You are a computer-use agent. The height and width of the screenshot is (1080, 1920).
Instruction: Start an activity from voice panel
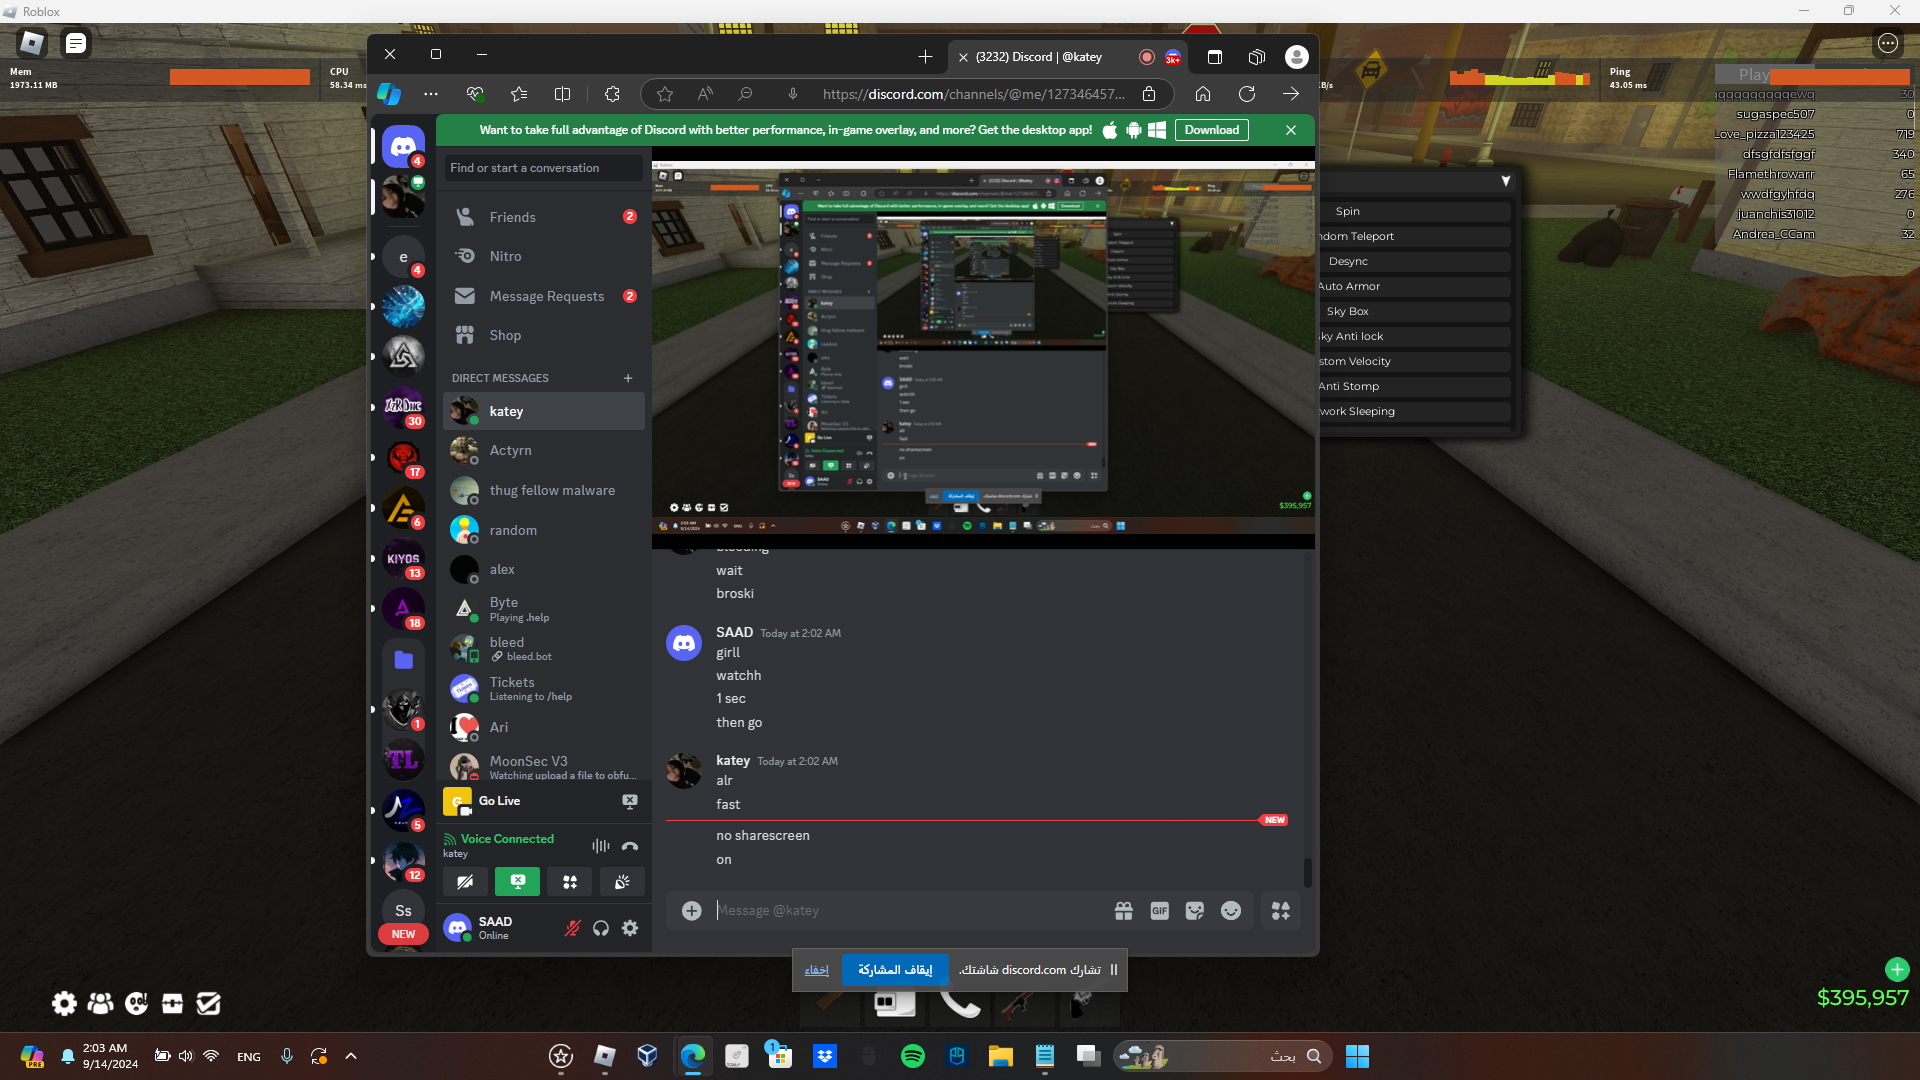tap(570, 882)
